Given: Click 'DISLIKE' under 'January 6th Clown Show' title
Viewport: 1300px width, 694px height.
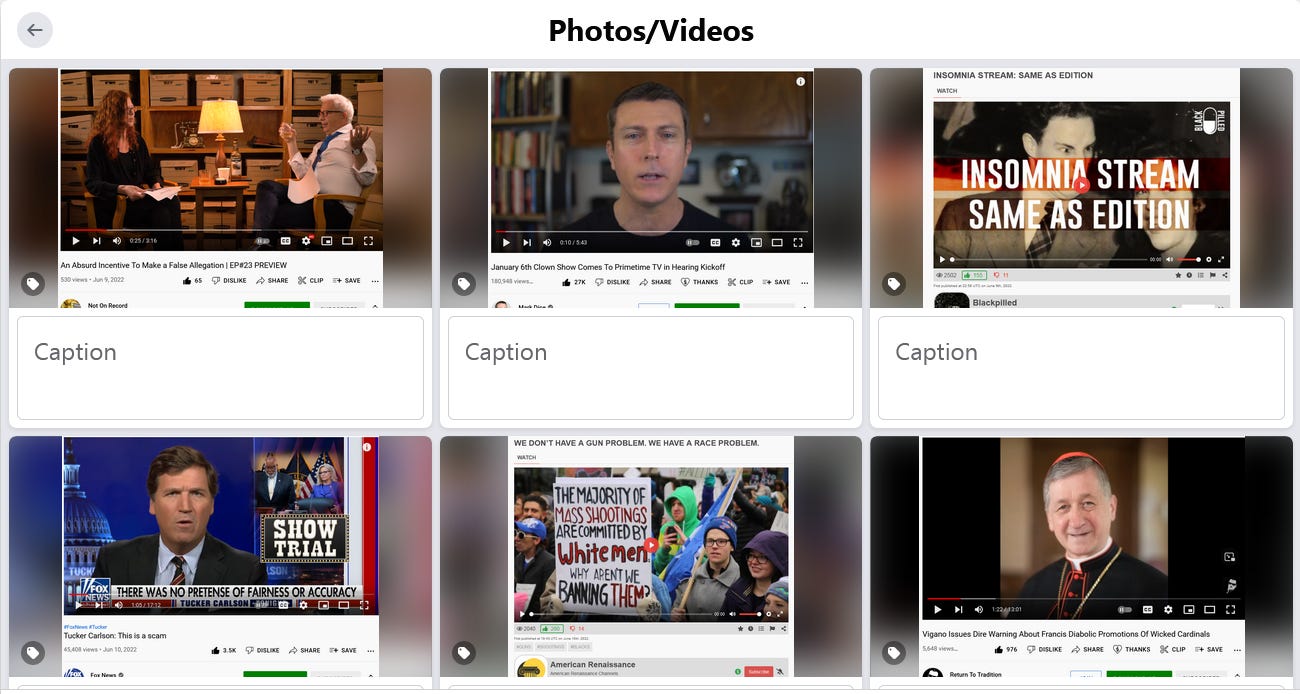Looking at the screenshot, I should point(612,282).
